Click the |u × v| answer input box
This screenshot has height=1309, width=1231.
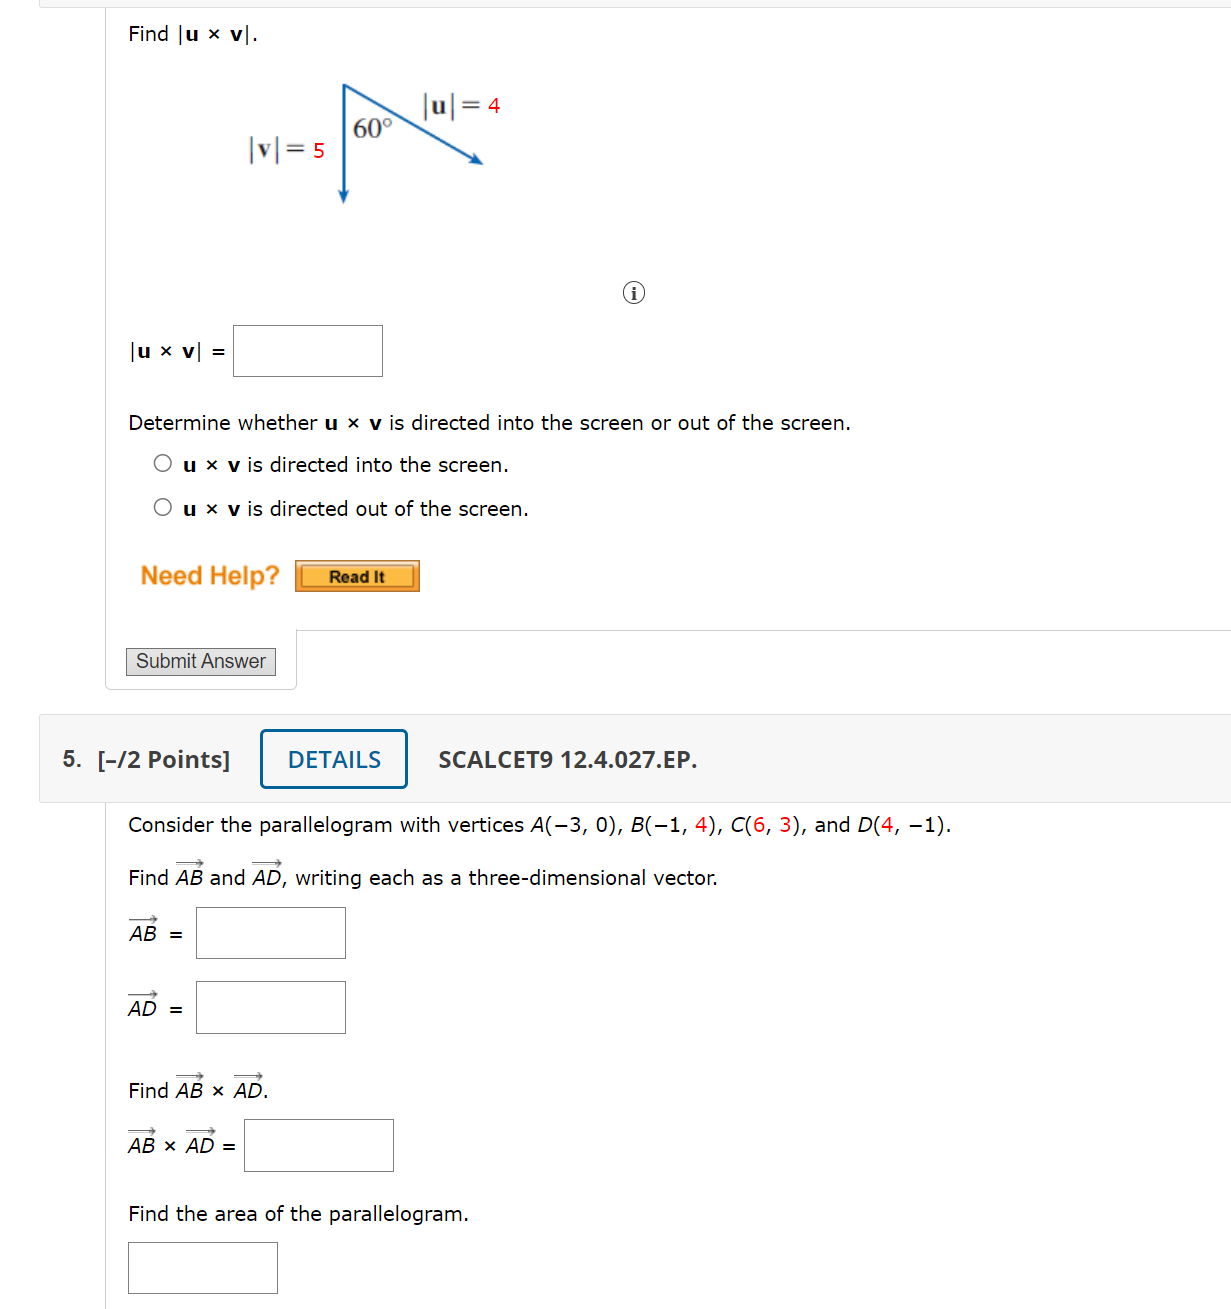pos(307,350)
